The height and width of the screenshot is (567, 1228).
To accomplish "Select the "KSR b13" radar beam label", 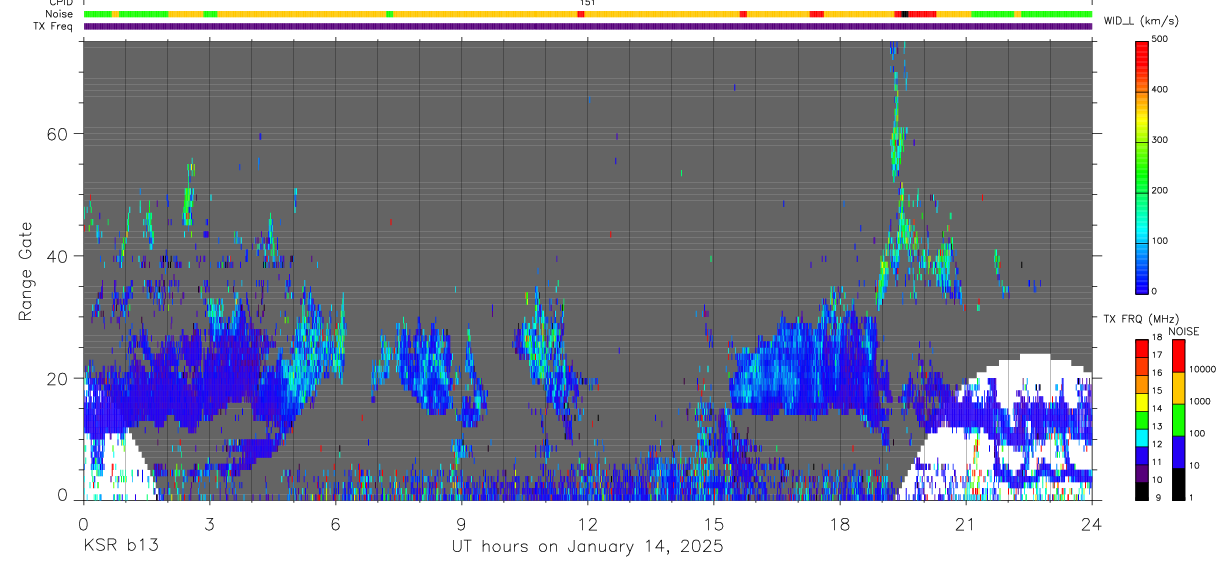I will tap(120, 547).
